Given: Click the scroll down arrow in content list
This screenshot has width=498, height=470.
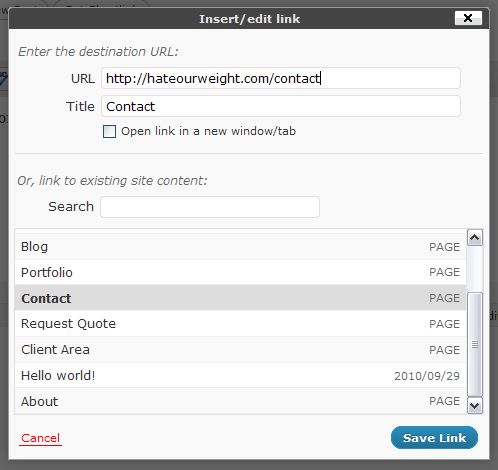Looking at the screenshot, I should (475, 405).
